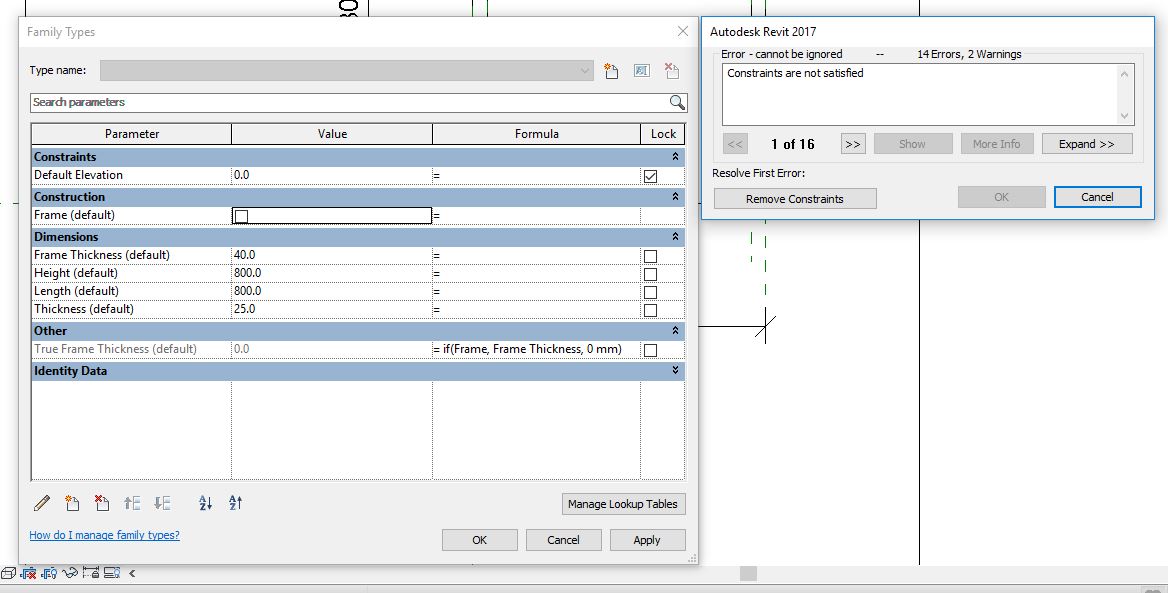
Task: Create a new family type via icon
Action: (x=611, y=70)
